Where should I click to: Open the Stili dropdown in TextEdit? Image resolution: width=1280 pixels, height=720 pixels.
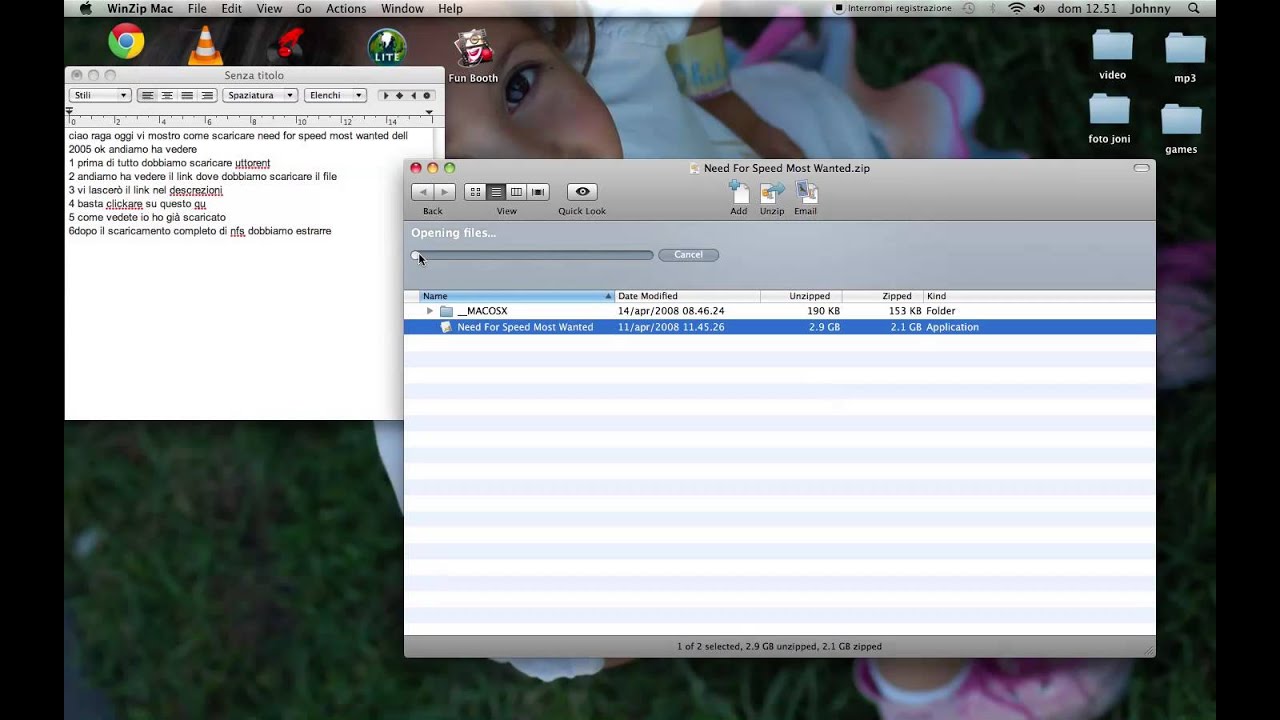pyautogui.click(x=100, y=95)
